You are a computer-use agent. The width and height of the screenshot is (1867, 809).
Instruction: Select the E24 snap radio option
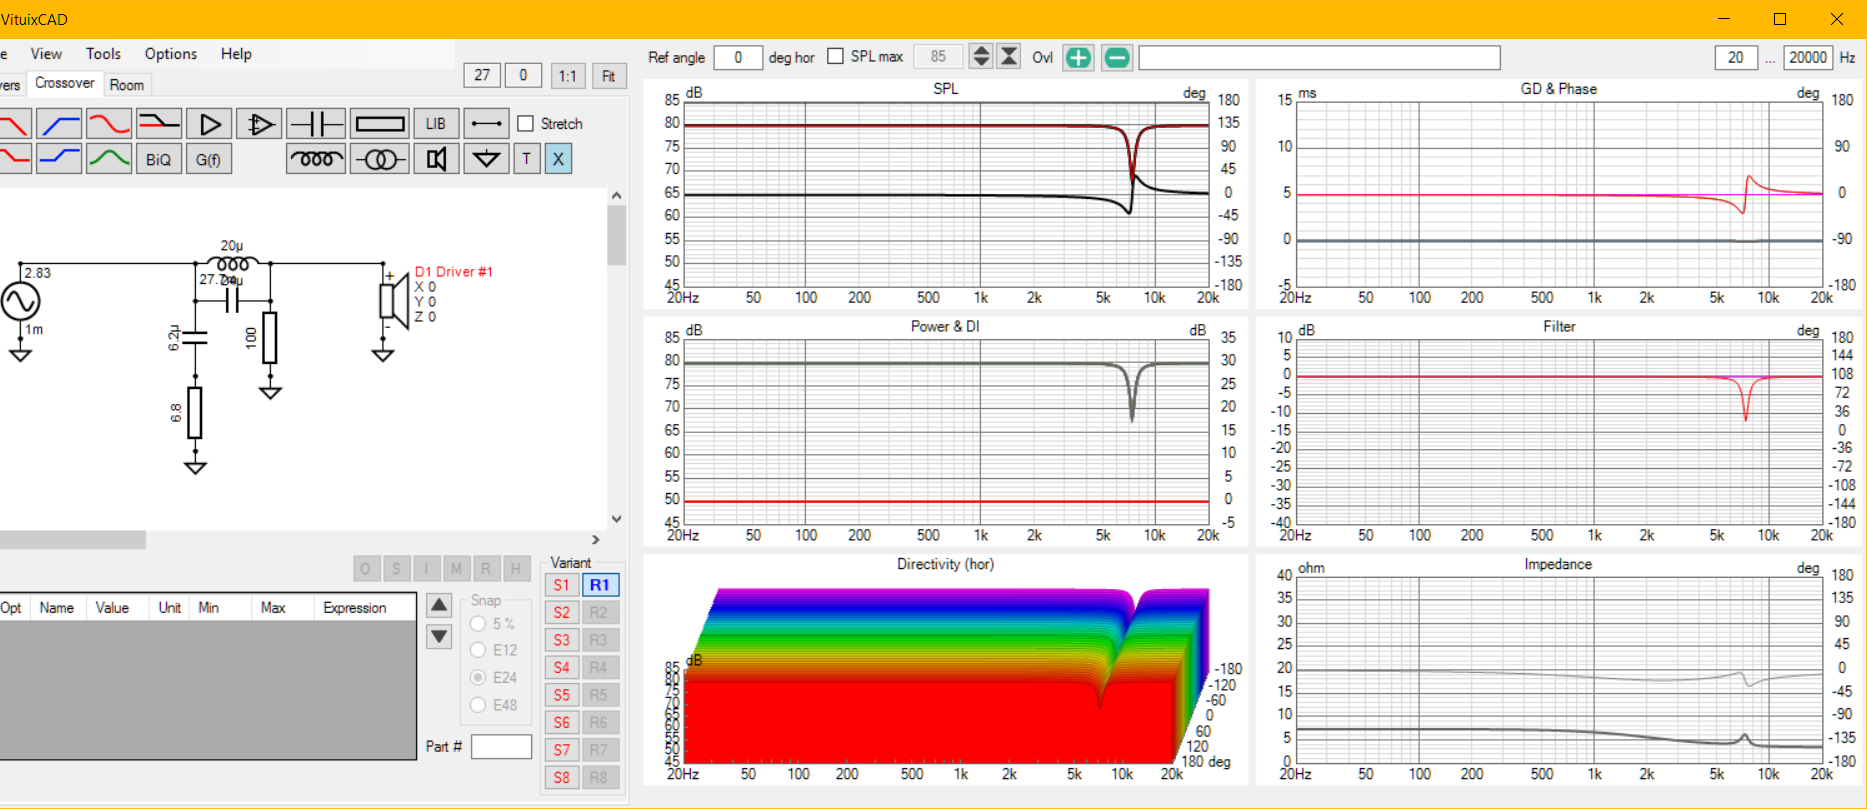[x=478, y=677]
